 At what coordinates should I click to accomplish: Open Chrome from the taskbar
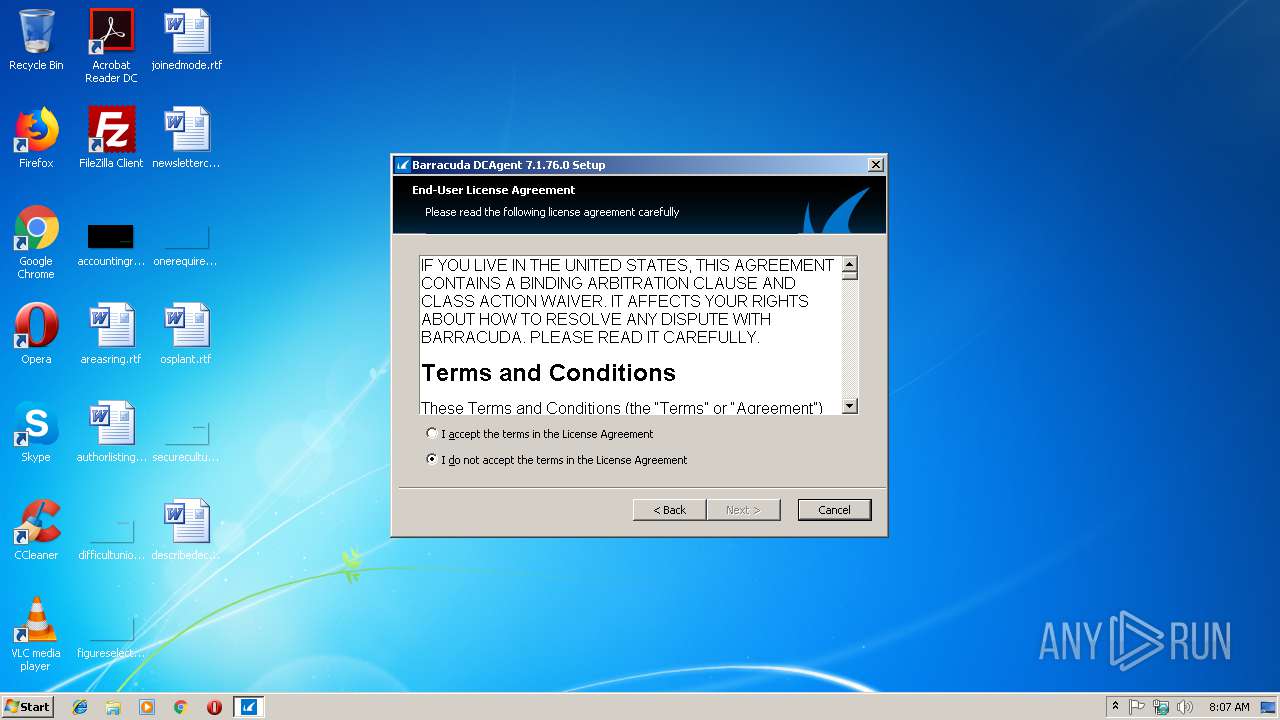pyautogui.click(x=181, y=707)
